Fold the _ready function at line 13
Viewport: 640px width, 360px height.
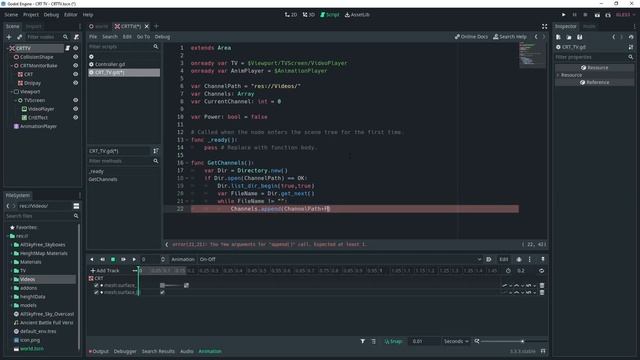click(187, 140)
